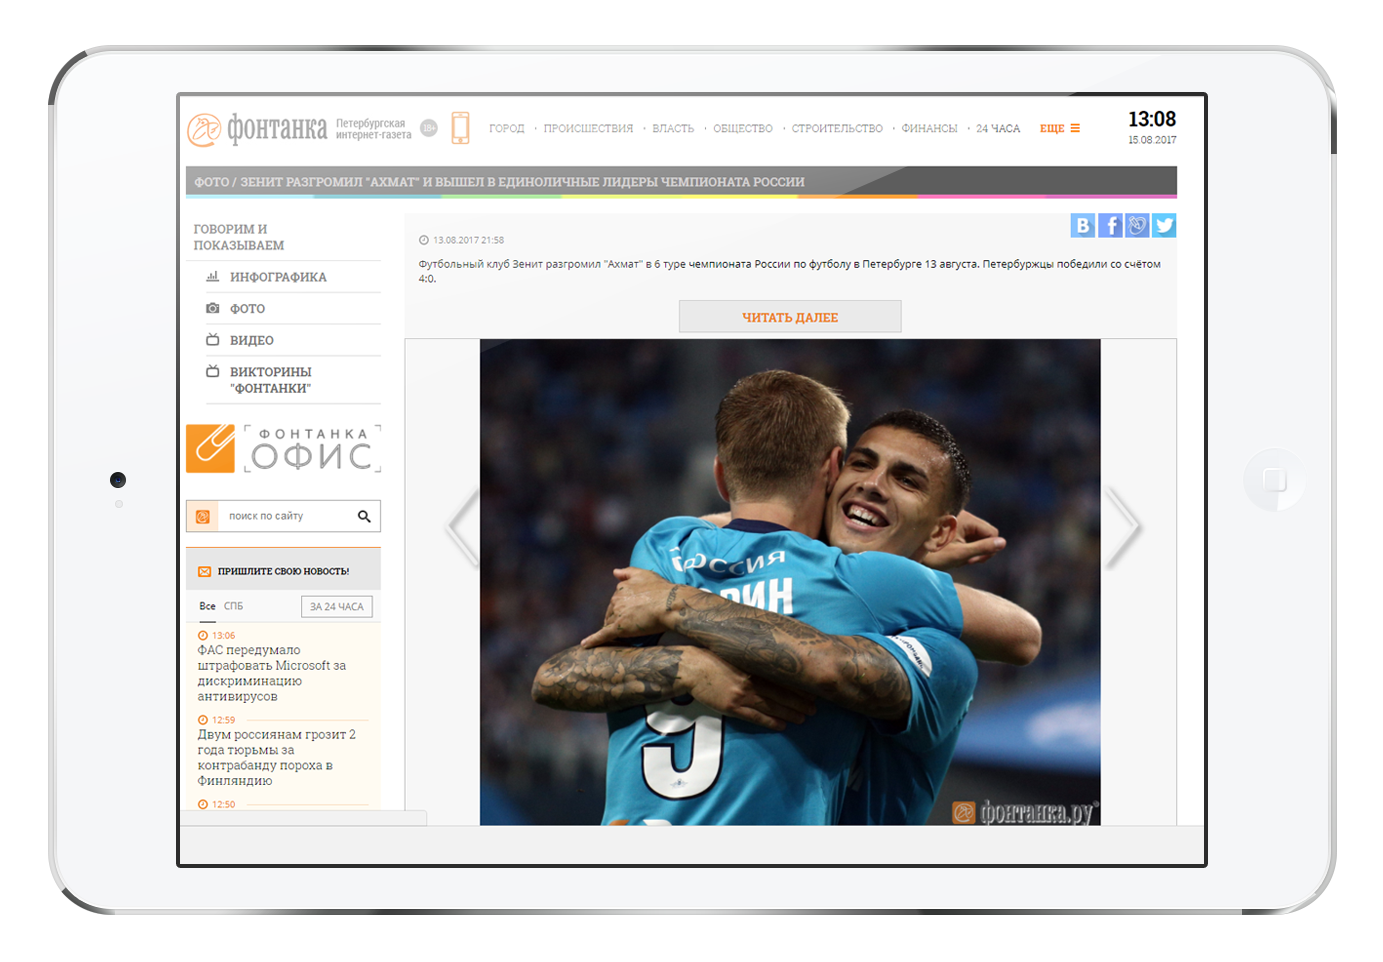Open the СТРОИТЕЛЬСТВО section

click(x=837, y=128)
